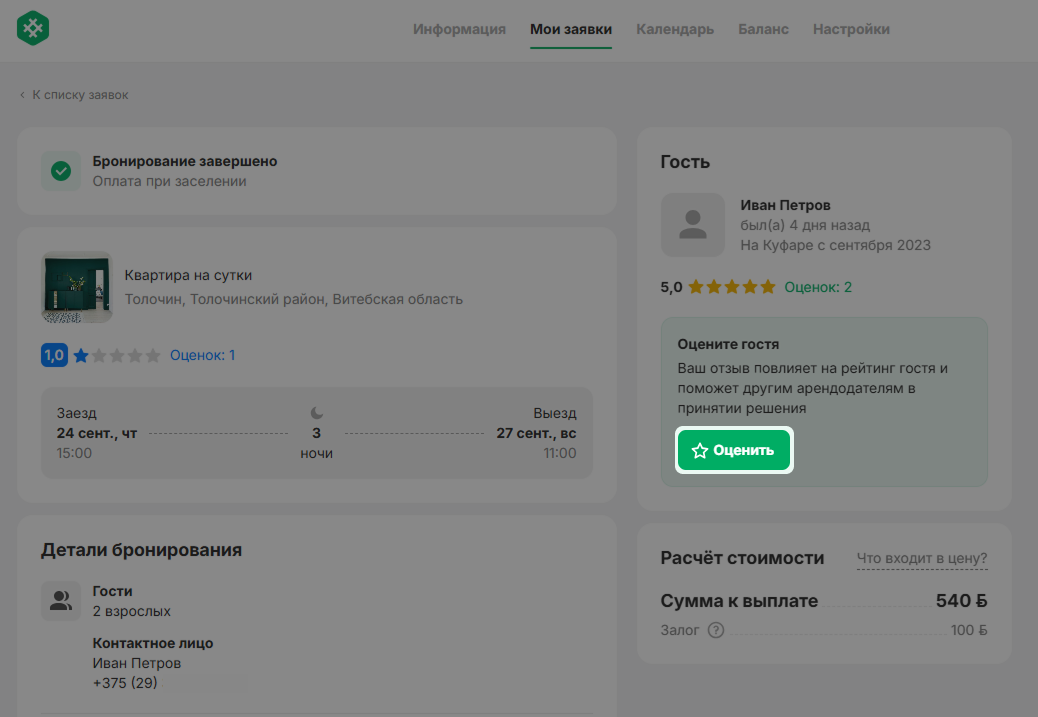Viewport: 1038px width, 717px height.
Task: Open the guest's Оценок: 2 reviews link
Action: coord(818,287)
